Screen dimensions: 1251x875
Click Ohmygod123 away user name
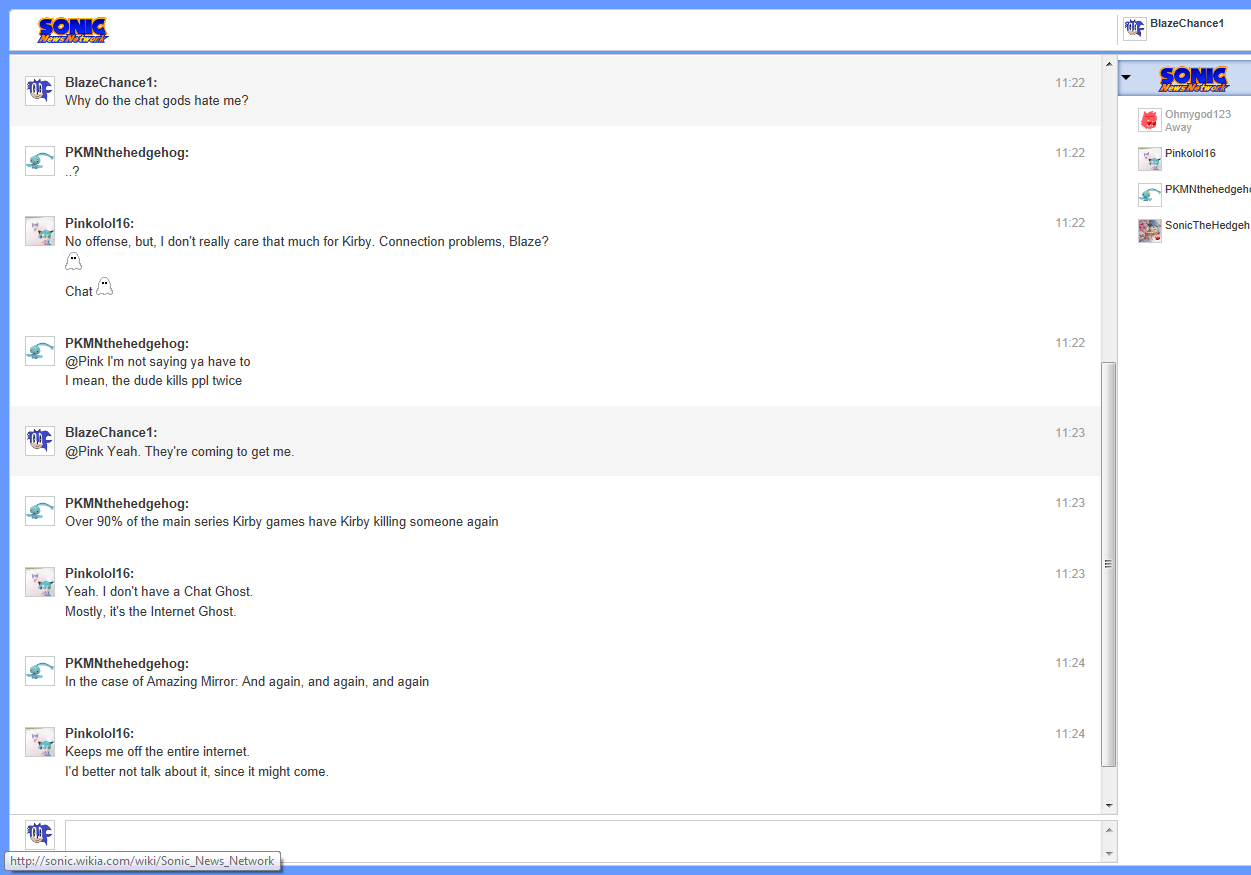point(1197,115)
